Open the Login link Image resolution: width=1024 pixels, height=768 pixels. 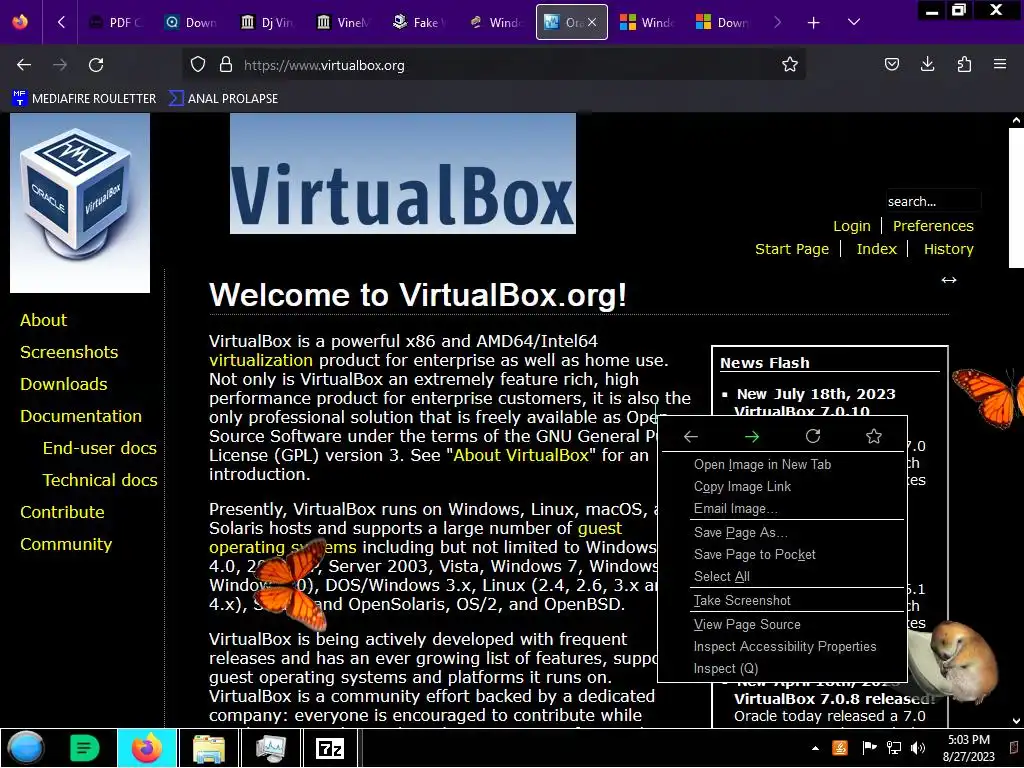(852, 226)
